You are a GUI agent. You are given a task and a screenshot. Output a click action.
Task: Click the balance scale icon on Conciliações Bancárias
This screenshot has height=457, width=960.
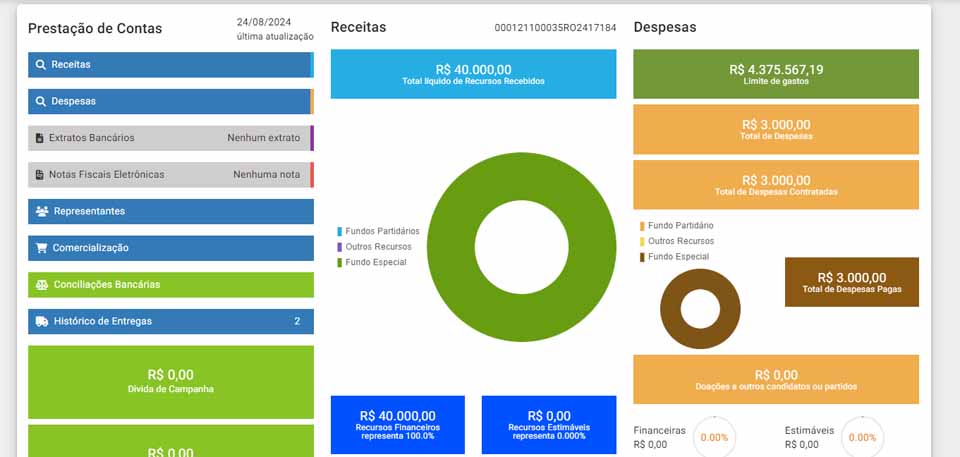42,285
